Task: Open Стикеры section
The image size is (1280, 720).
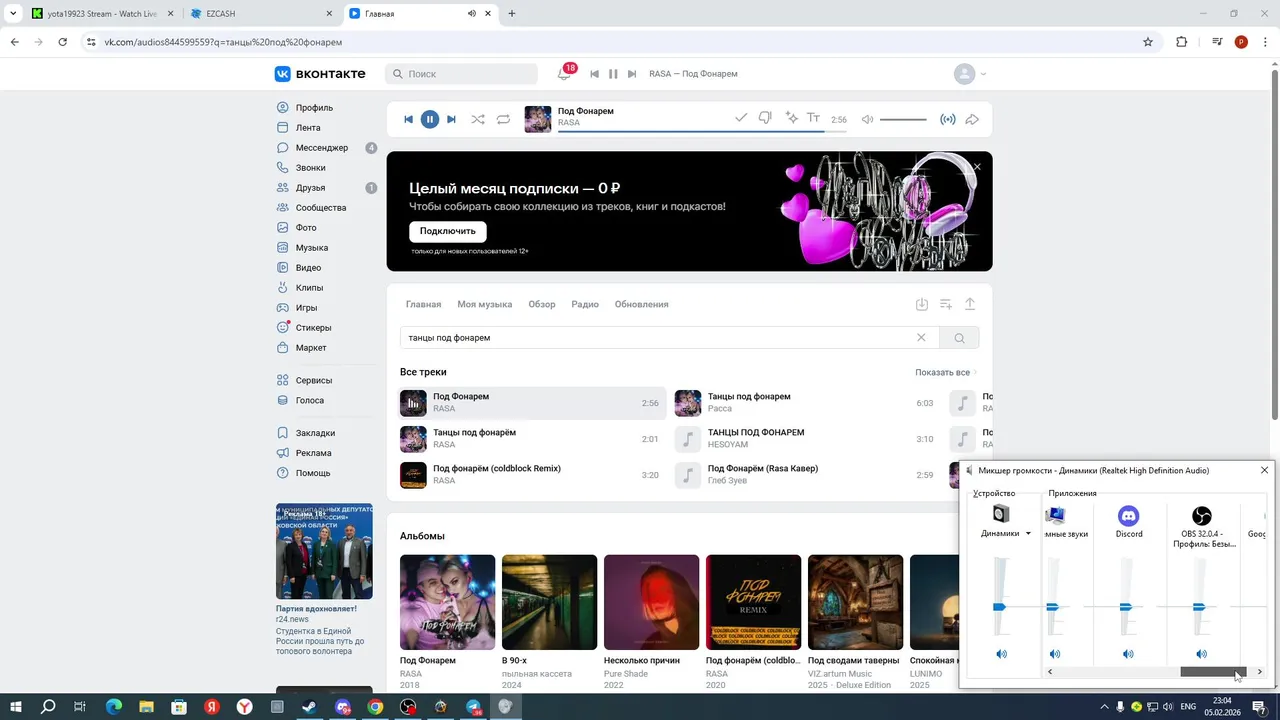Action: (x=313, y=327)
